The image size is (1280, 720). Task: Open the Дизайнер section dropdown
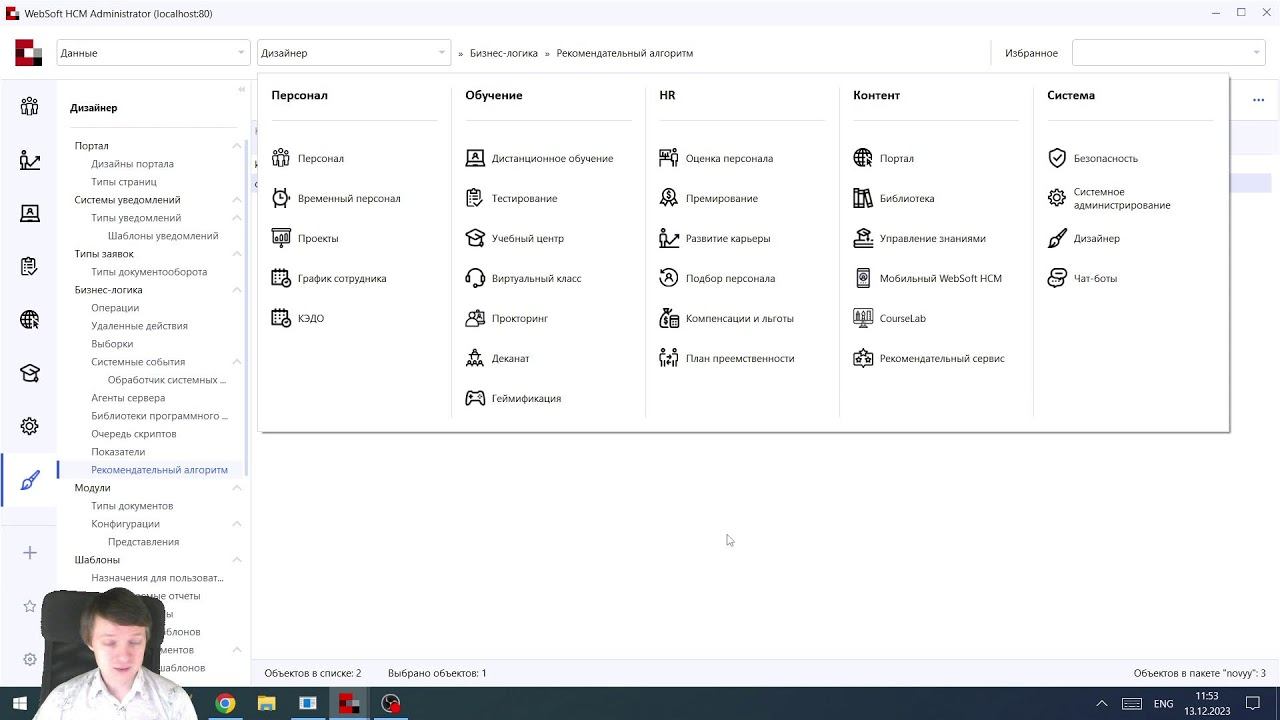click(353, 53)
